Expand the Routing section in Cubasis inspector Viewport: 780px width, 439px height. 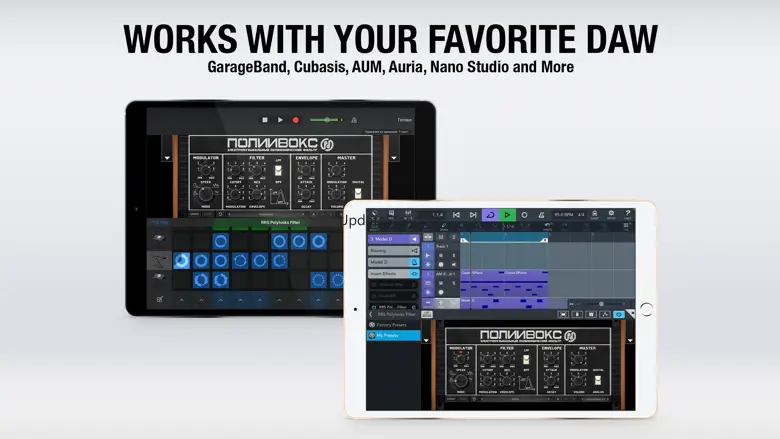(x=393, y=251)
